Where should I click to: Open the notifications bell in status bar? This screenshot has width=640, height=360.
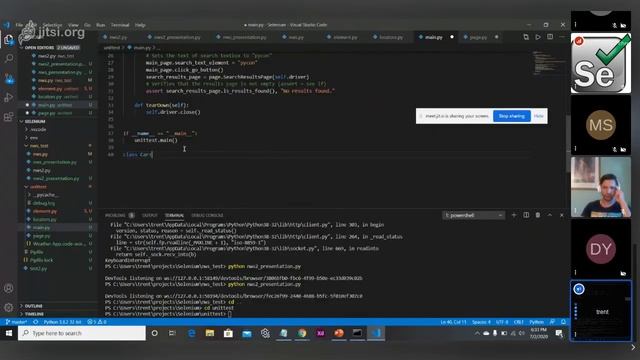tap(563, 322)
